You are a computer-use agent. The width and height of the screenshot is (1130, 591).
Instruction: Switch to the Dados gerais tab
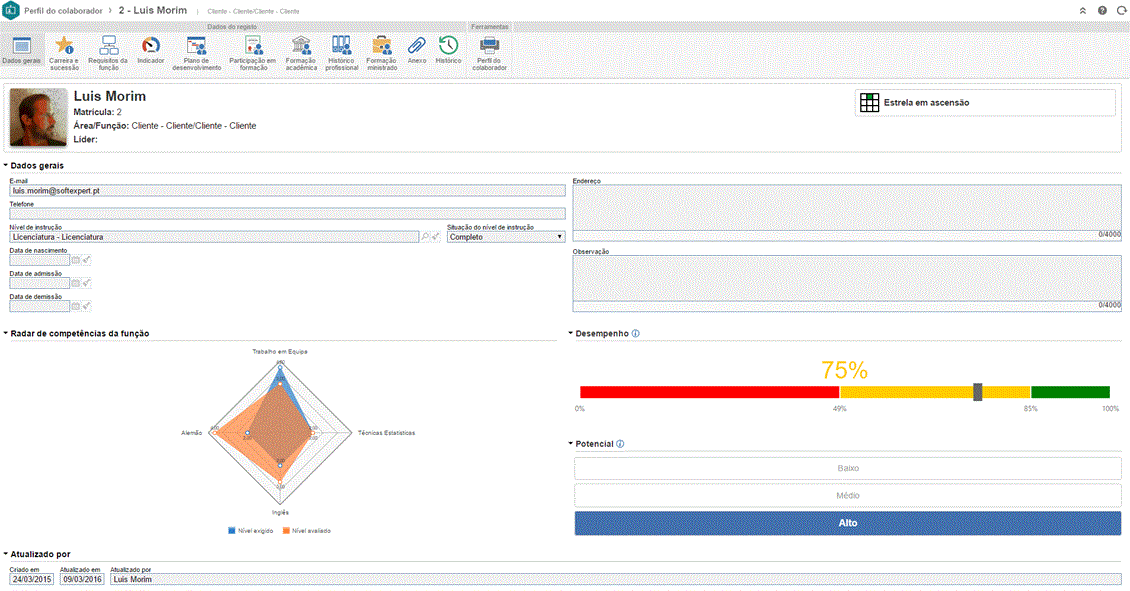pyautogui.click(x=22, y=52)
